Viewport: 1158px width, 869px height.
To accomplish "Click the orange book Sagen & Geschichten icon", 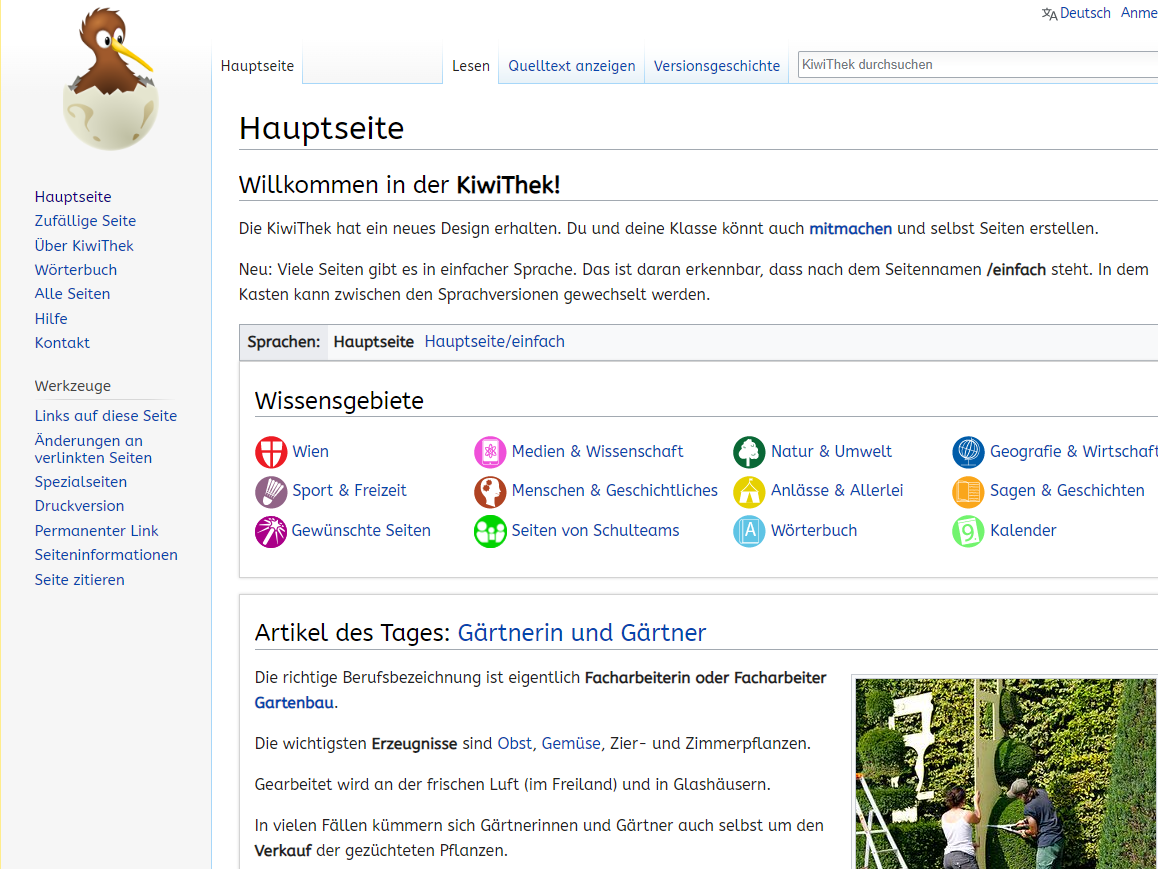I will click(x=968, y=491).
